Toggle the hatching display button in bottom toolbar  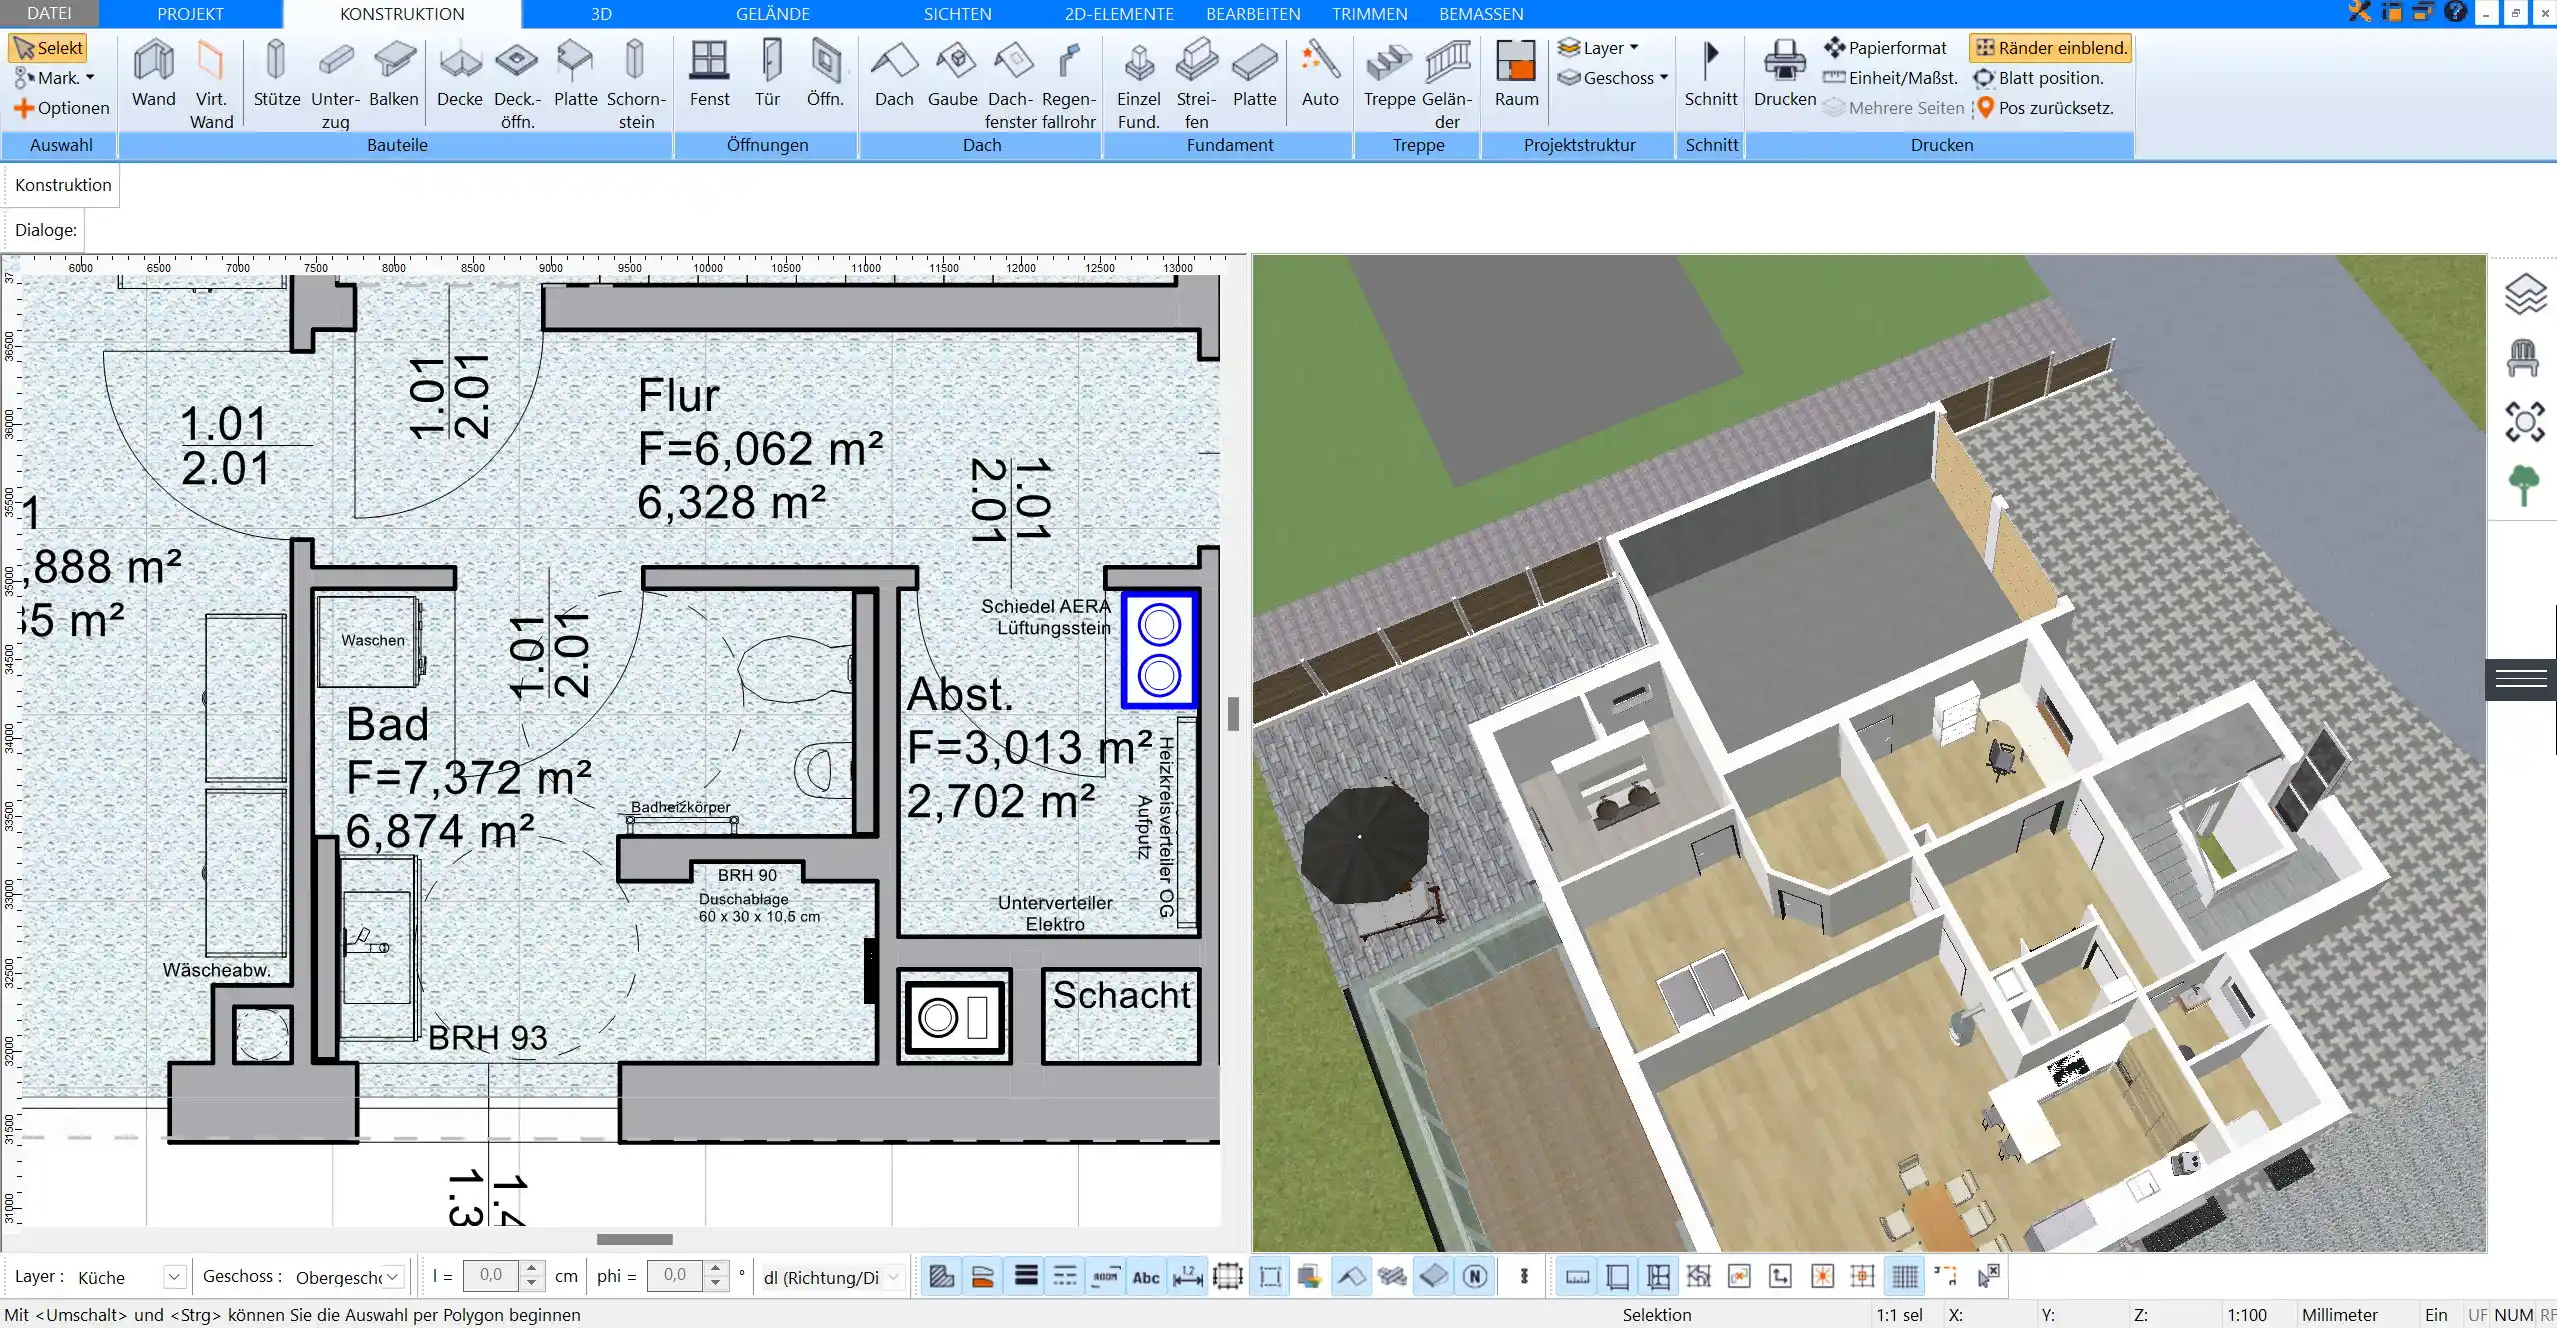click(941, 1277)
